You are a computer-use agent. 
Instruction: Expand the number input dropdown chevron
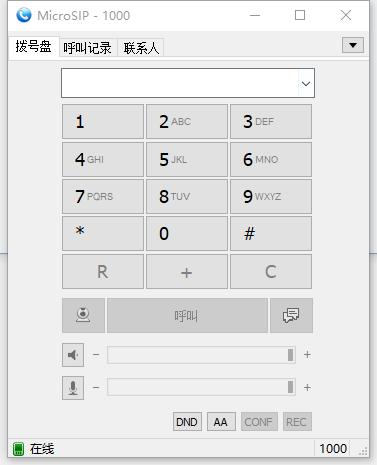click(x=306, y=83)
